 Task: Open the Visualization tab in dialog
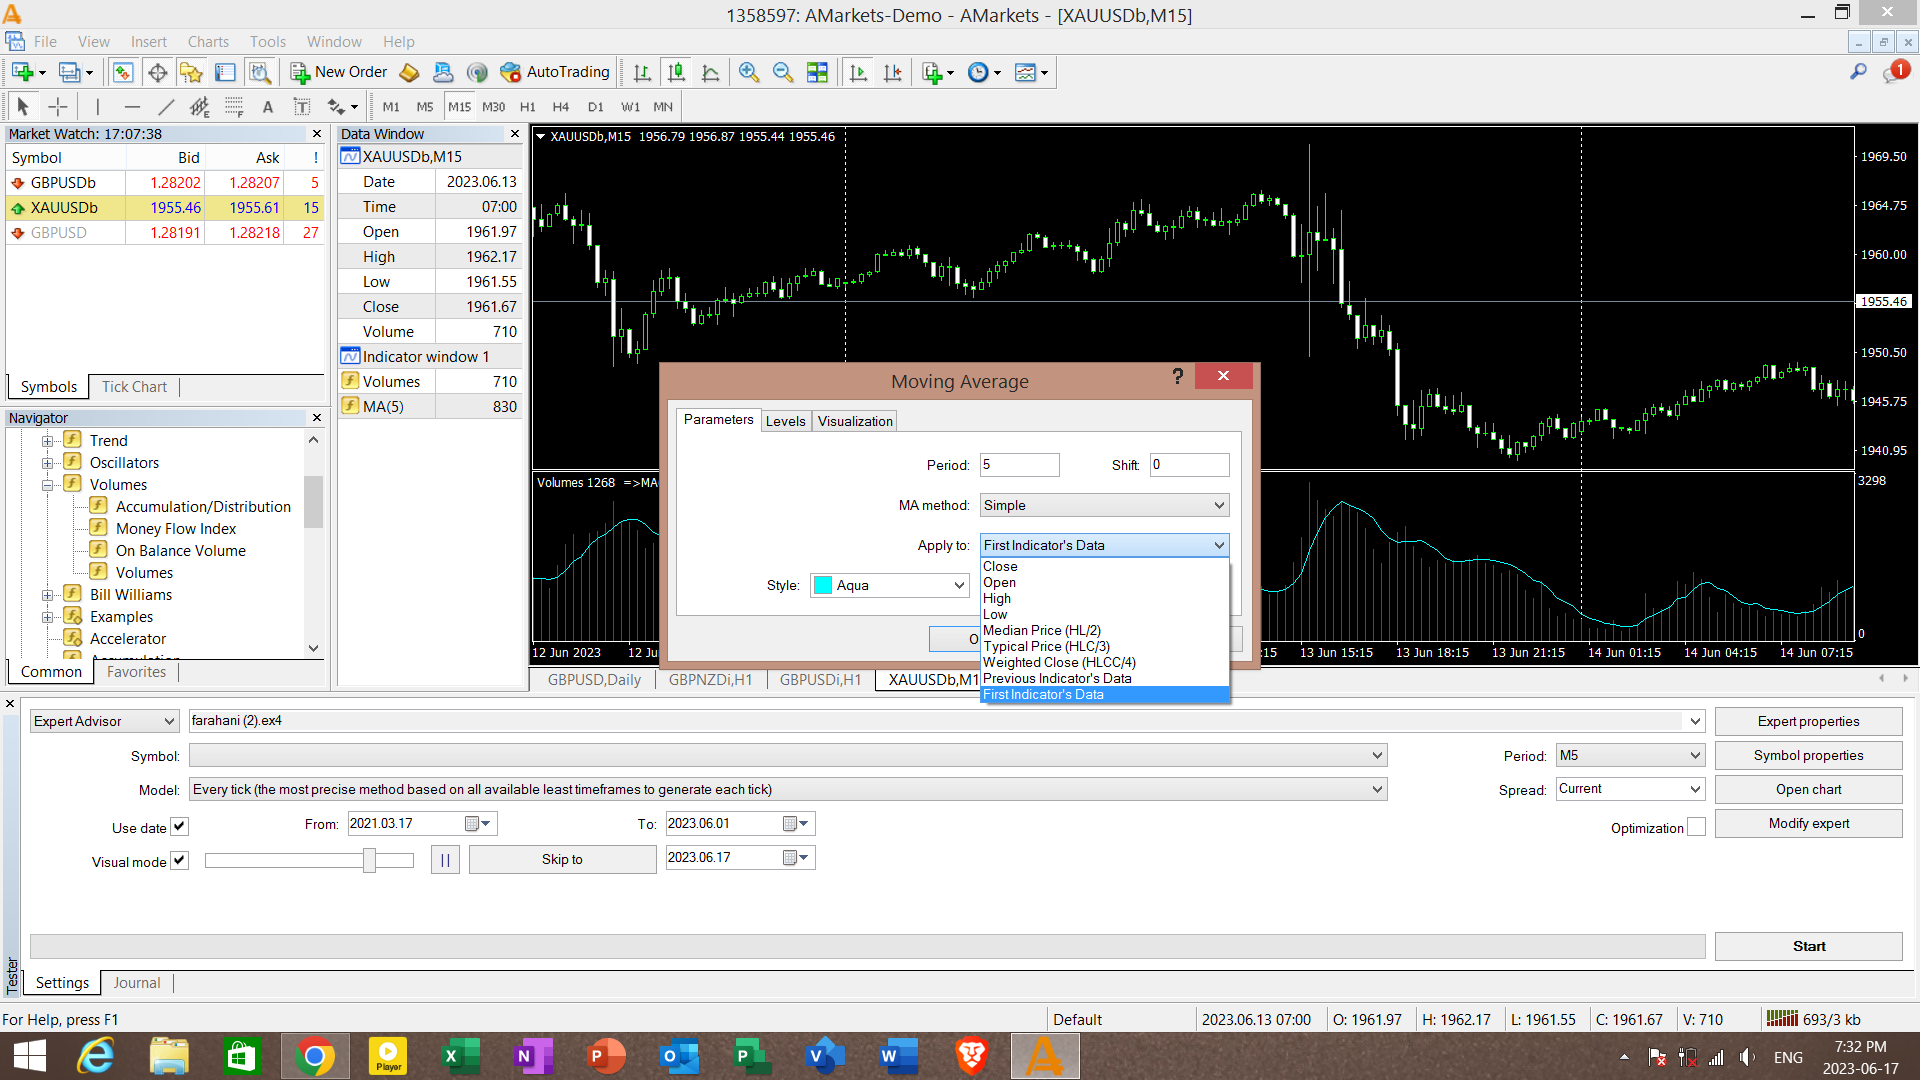[x=855, y=421]
